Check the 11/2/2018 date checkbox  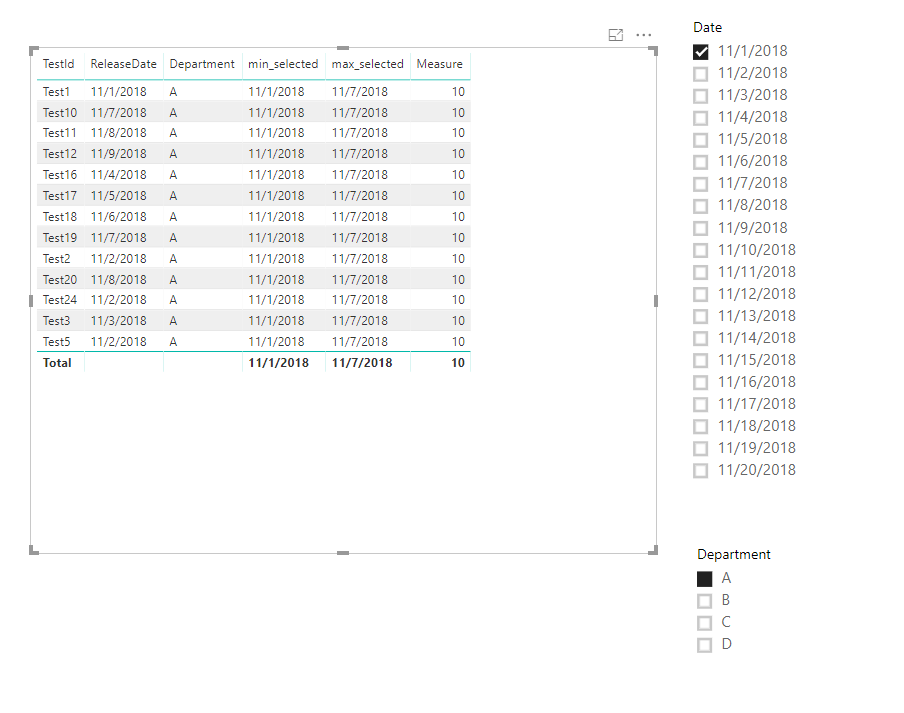pos(700,74)
